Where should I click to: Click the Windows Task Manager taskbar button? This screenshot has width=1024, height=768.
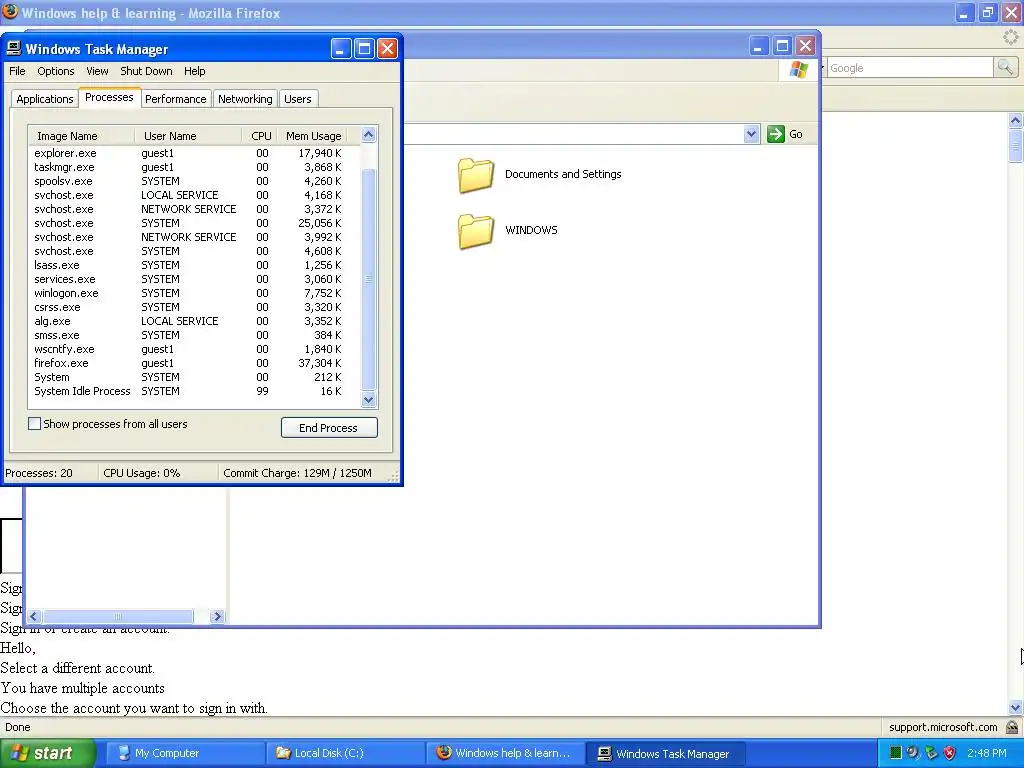coord(666,753)
